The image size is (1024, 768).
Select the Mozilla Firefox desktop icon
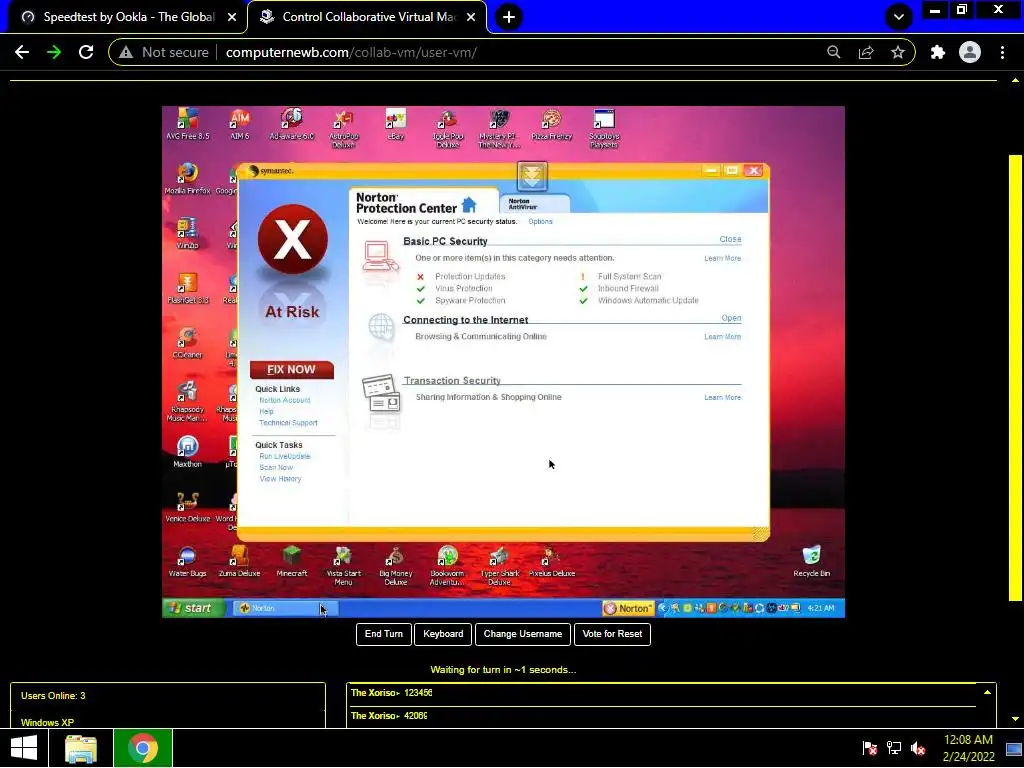point(187,179)
